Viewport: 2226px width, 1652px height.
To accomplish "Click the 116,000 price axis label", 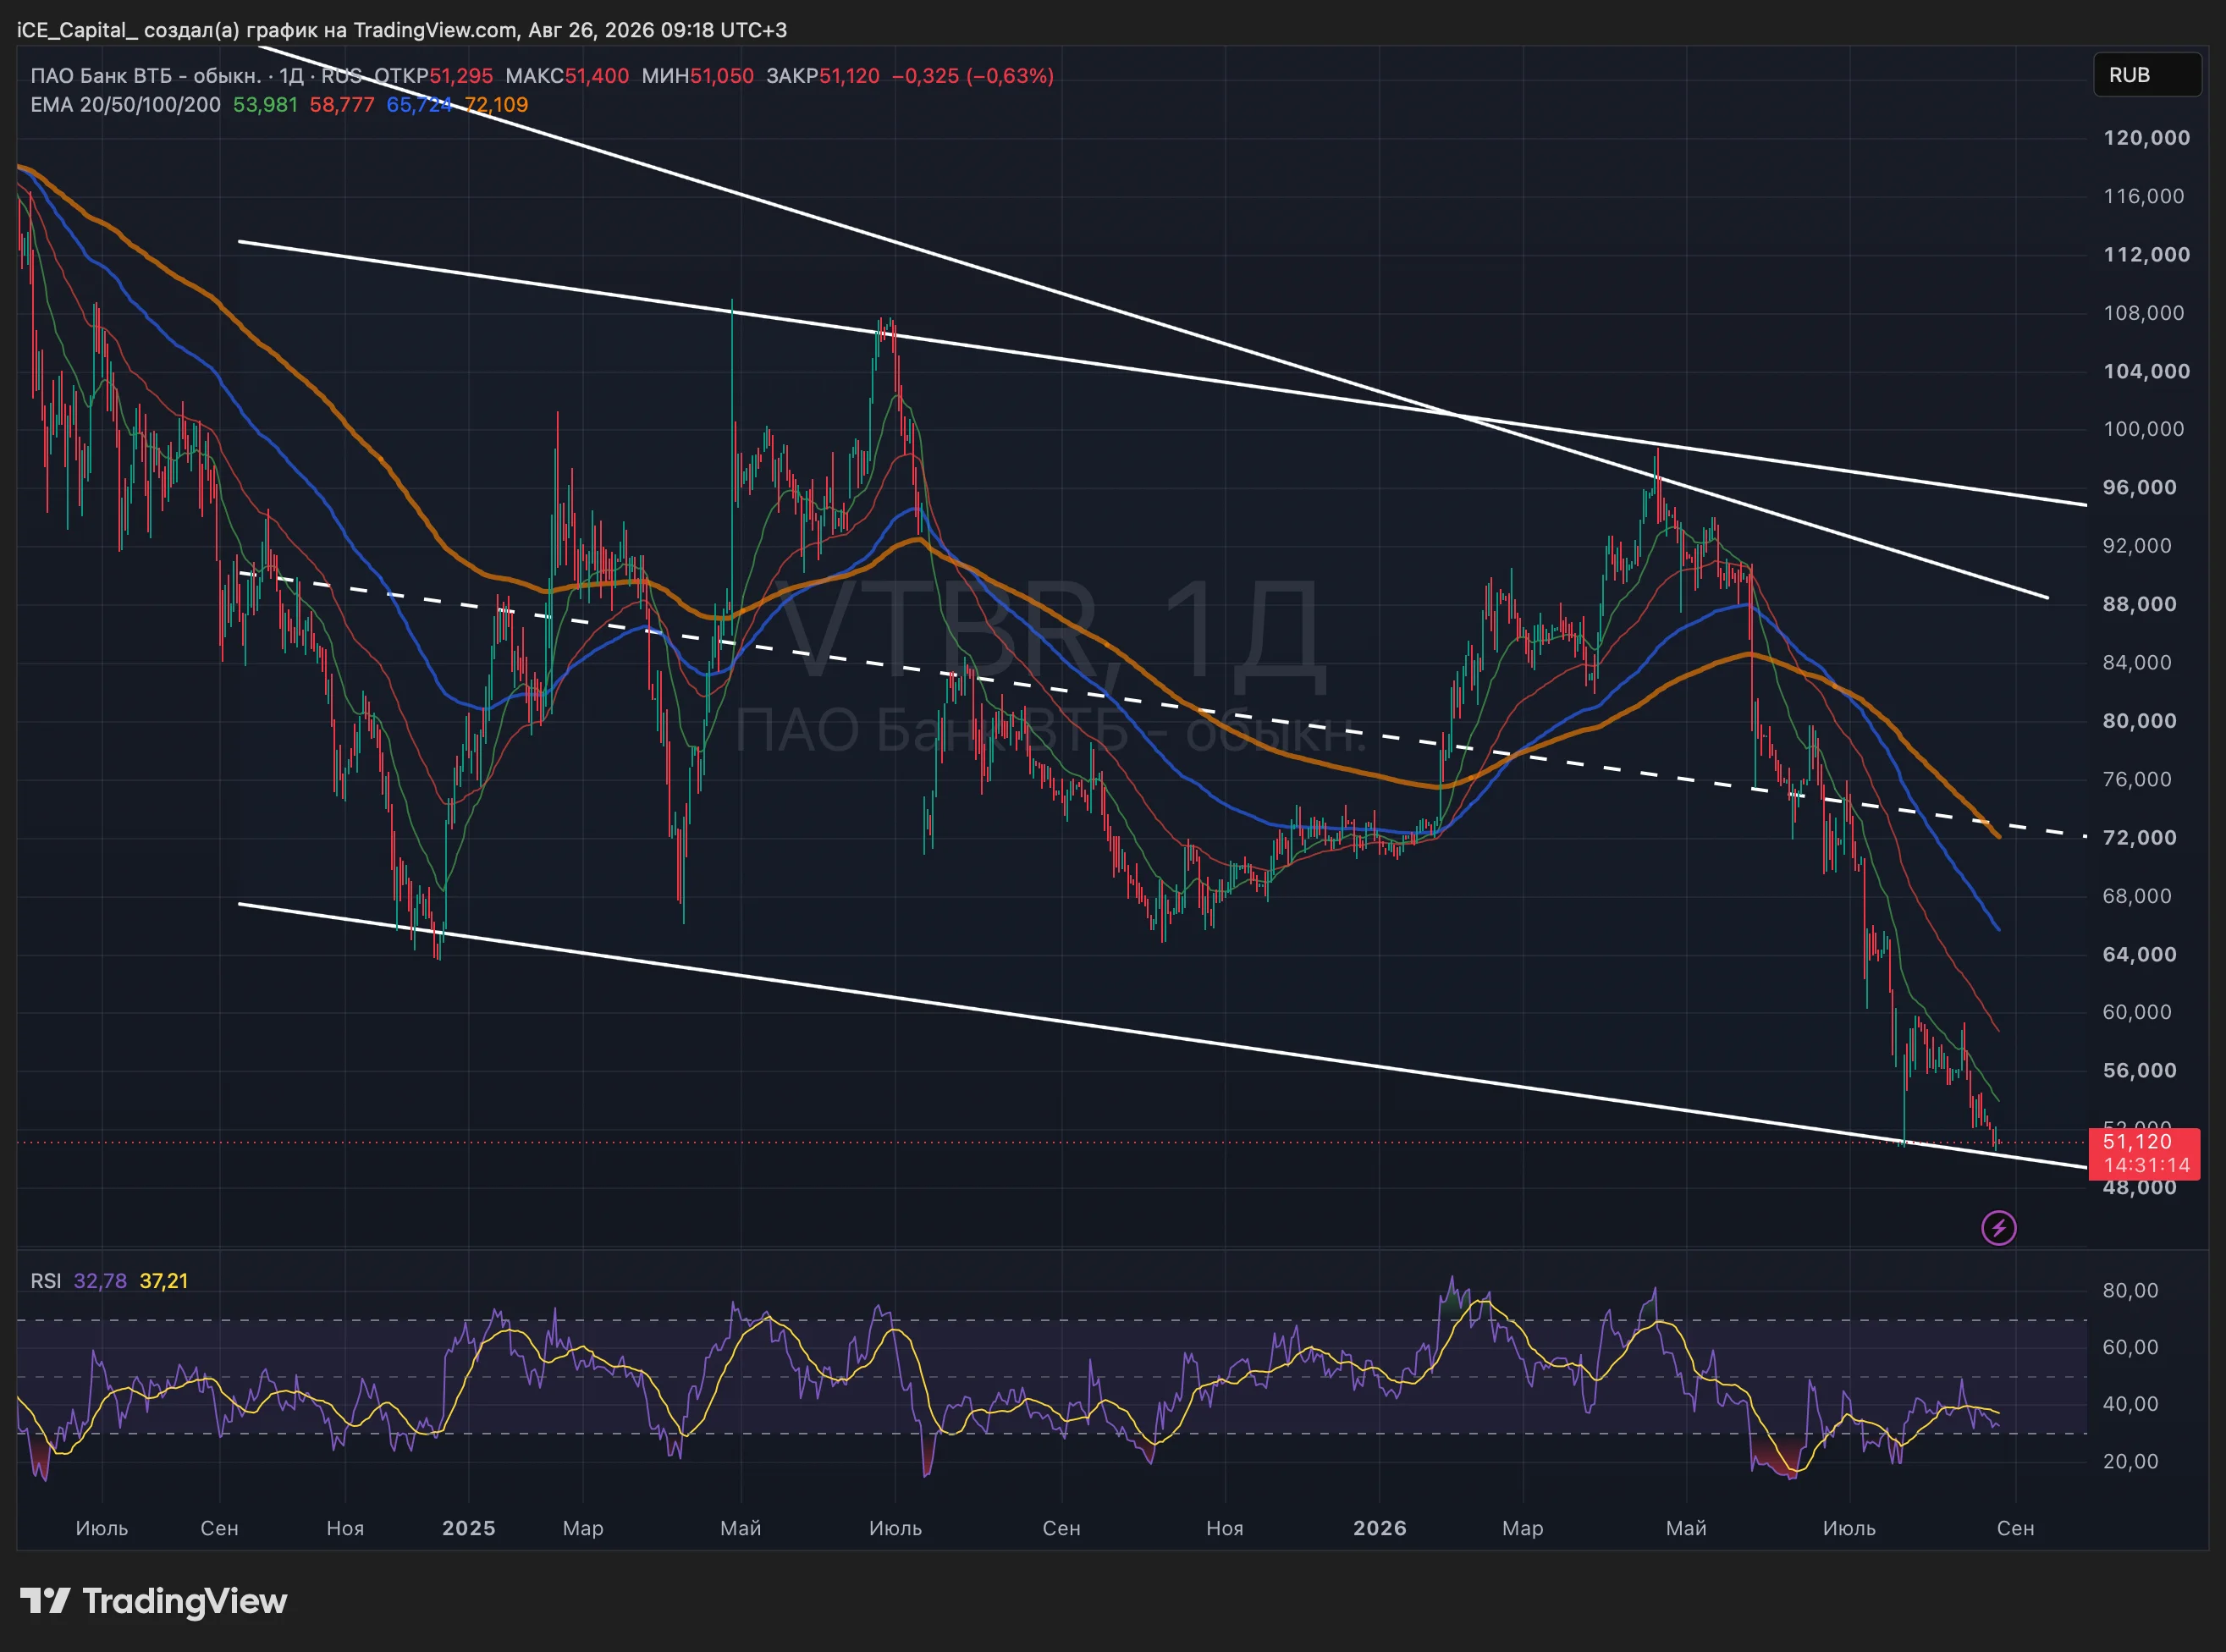I will [2146, 196].
